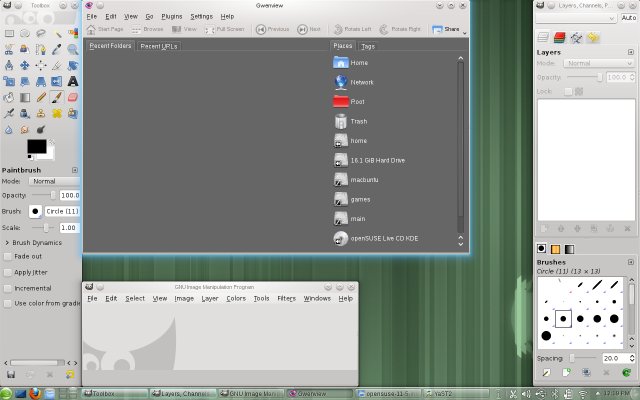Click the Full Screen button
640x400 pixels.
[223, 29]
